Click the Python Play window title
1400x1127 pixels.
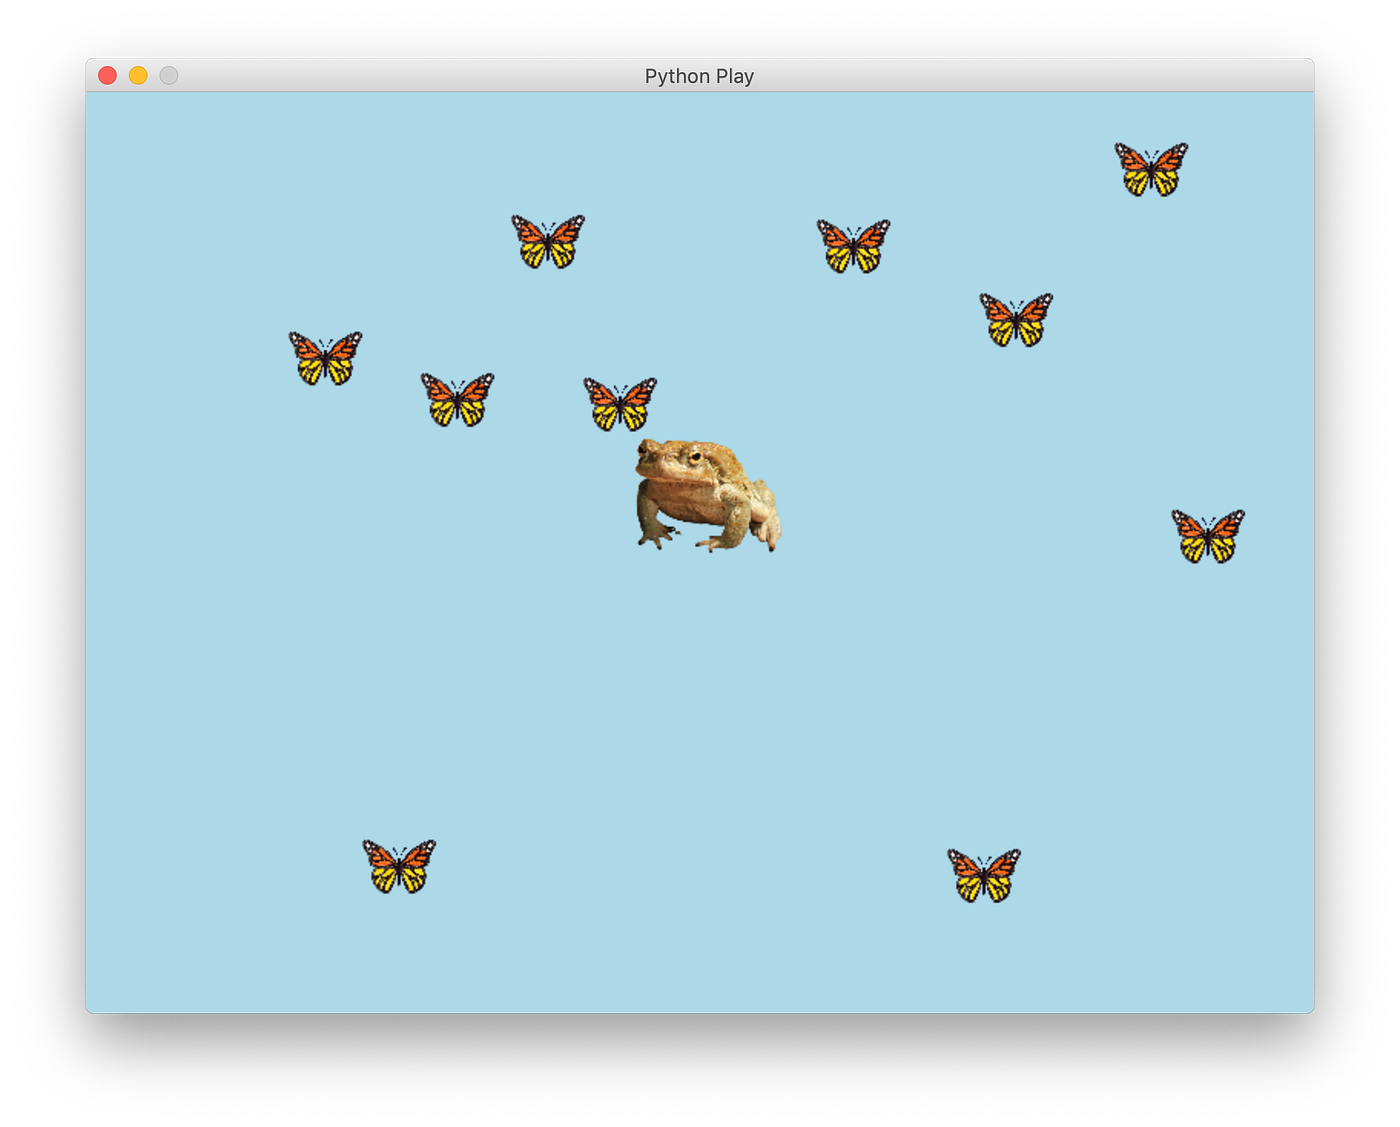pyautogui.click(x=699, y=76)
